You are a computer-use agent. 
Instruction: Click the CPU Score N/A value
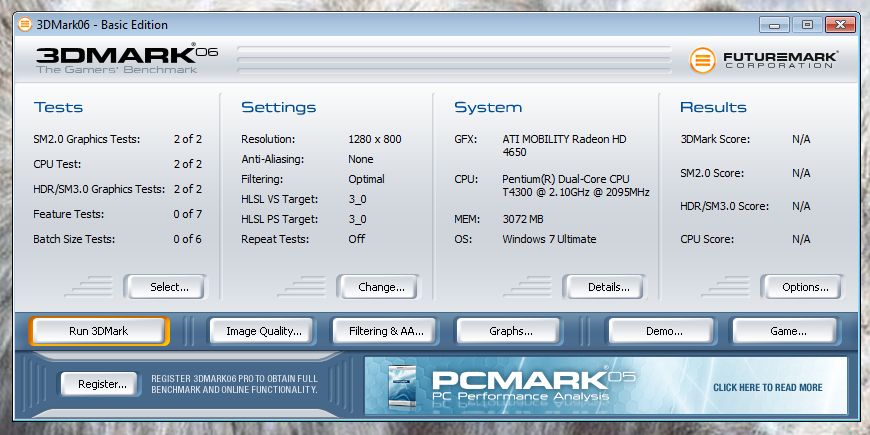801,239
